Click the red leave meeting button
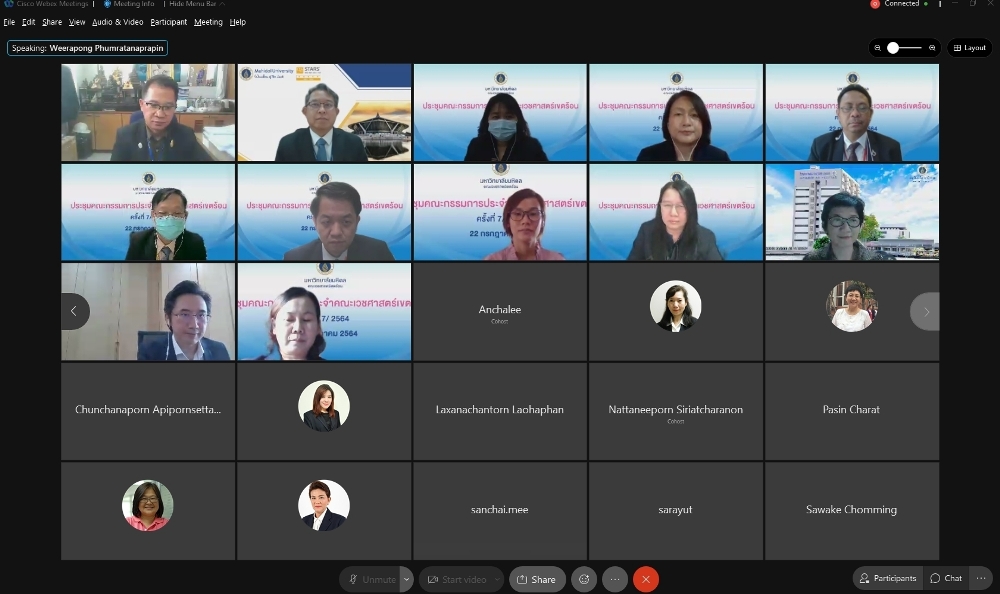 tap(646, 579)
